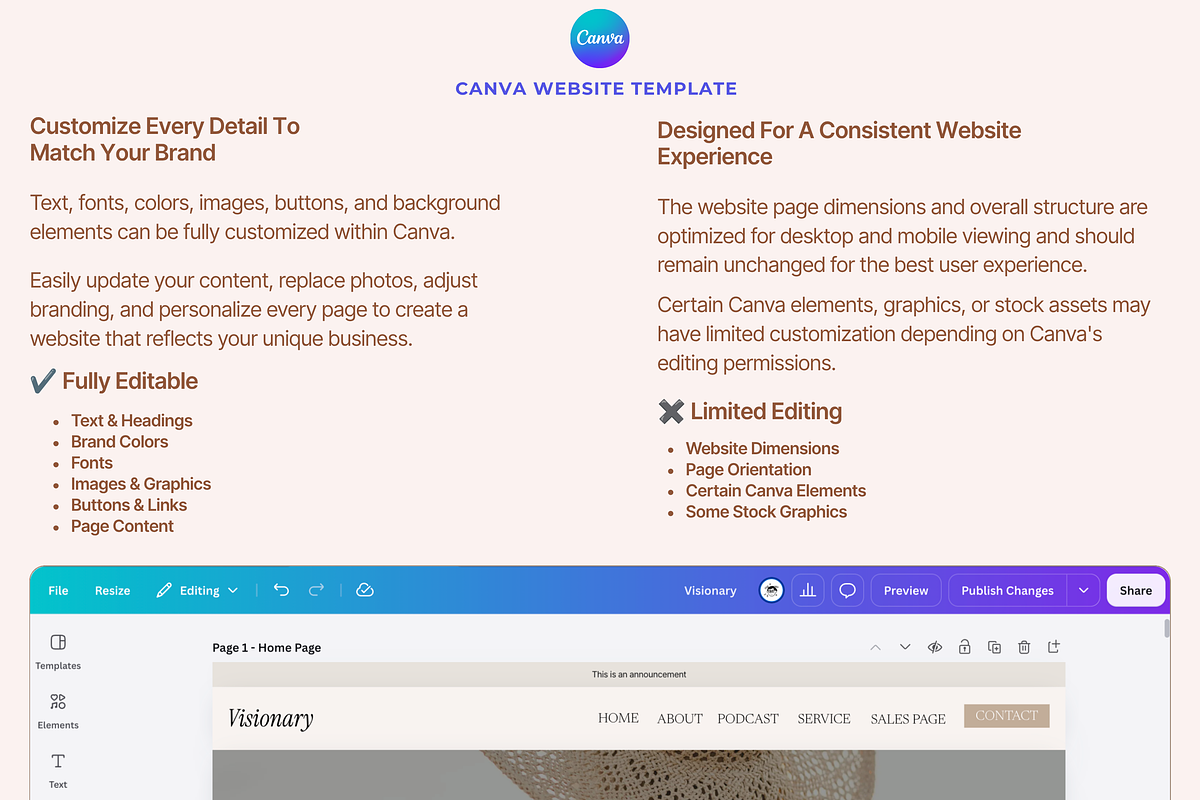The width and height of the screenshot is (1200, 800).
Task: Click the CONTACT button on page
Action: (x=1007, y=715)
